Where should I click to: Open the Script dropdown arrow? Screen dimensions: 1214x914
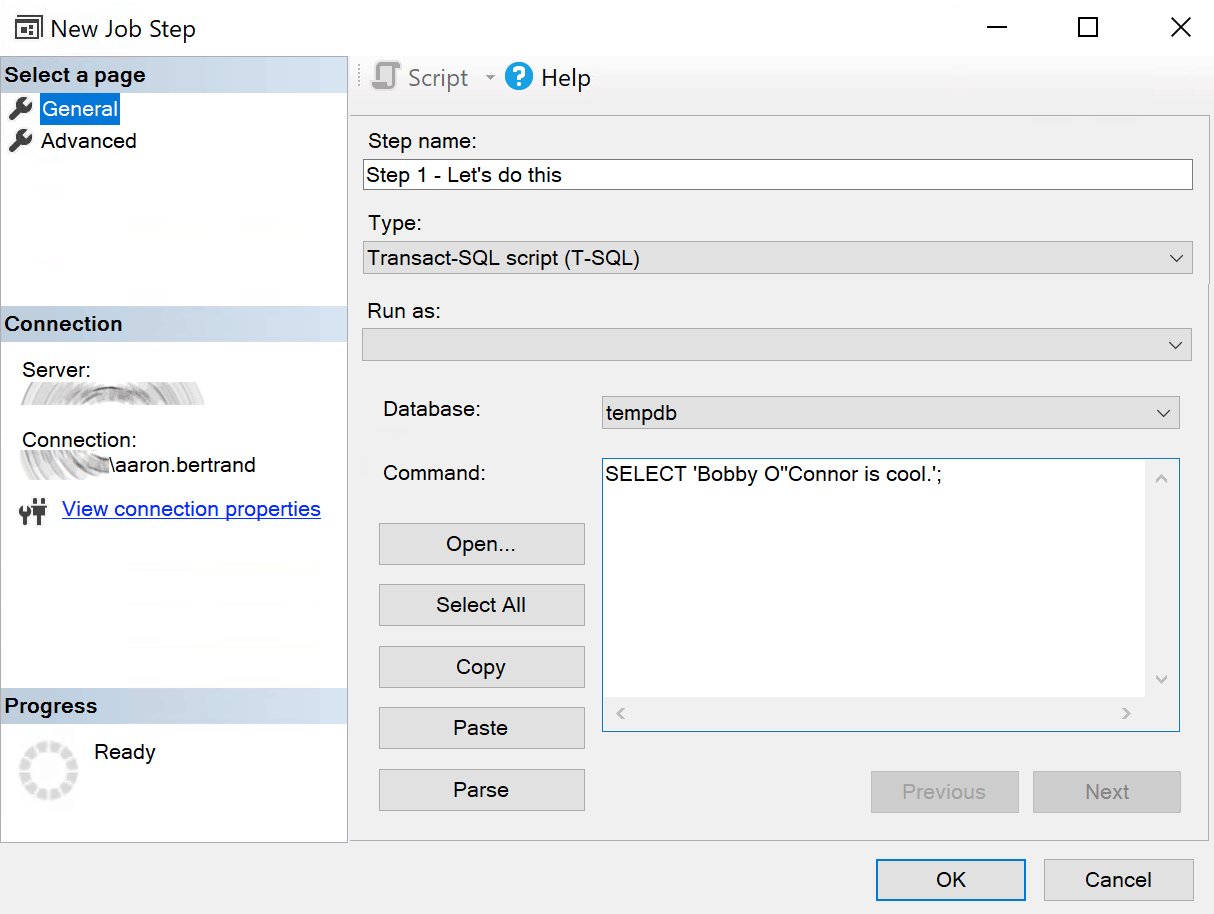pos(490,77)
